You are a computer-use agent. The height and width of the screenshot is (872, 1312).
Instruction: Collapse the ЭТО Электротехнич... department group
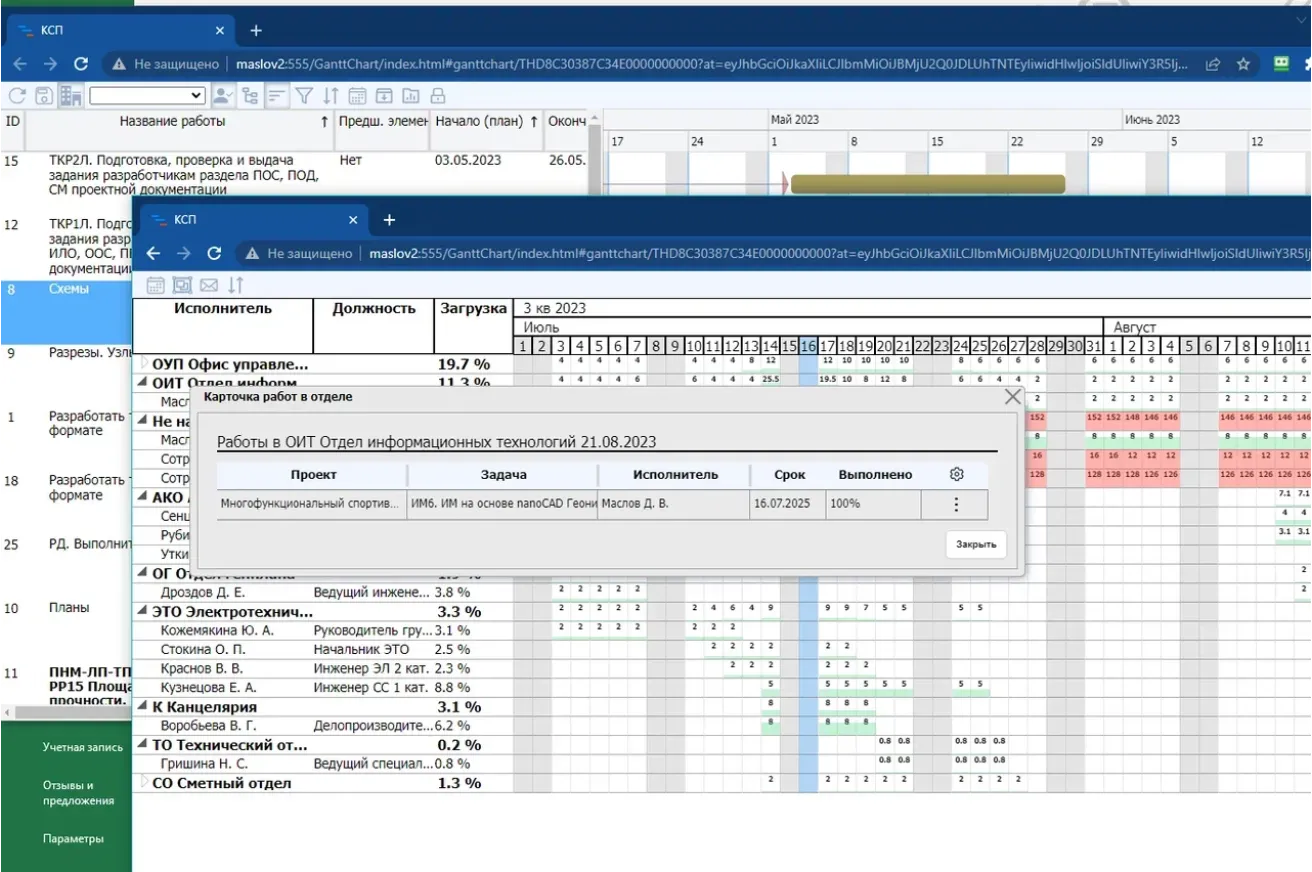(142, 612)
